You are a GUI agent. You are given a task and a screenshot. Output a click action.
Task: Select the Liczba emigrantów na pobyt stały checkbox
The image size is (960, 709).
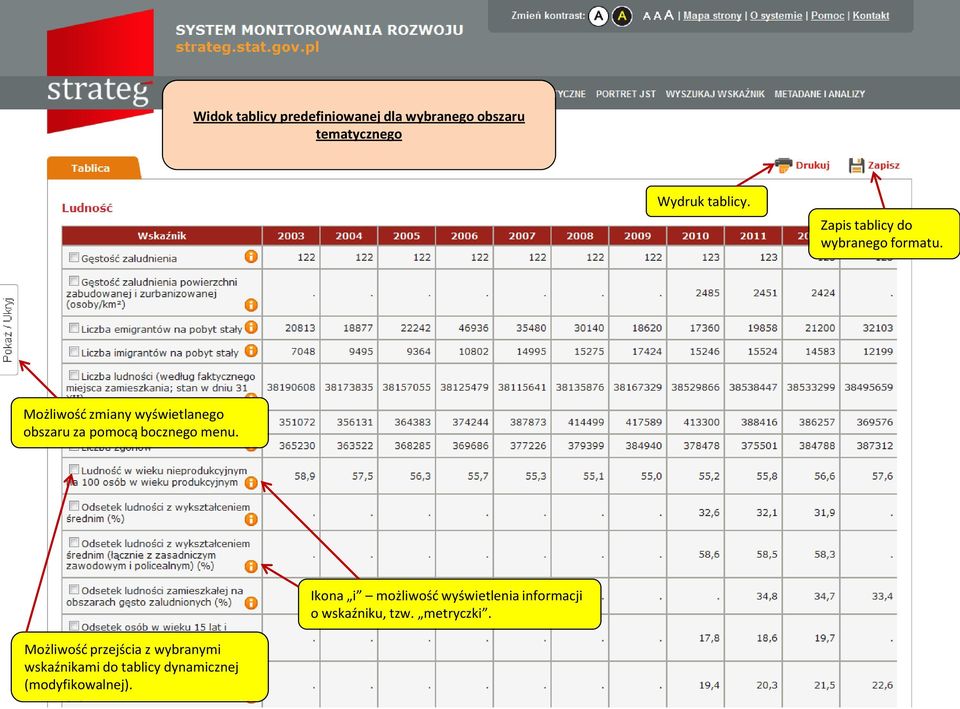coord(74,328)
